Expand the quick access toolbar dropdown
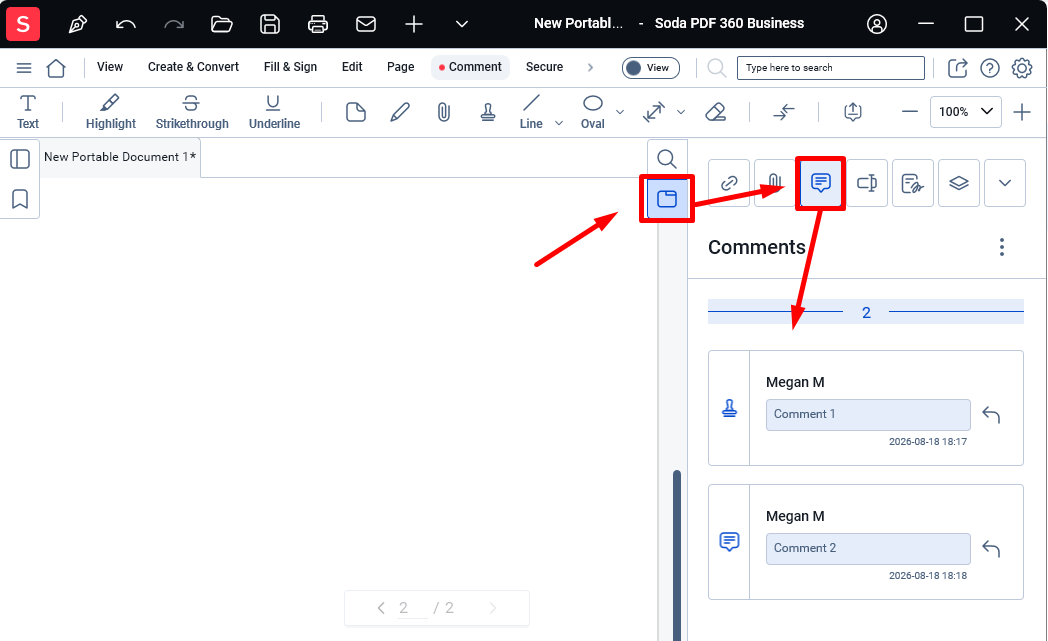 click(462, 25)
